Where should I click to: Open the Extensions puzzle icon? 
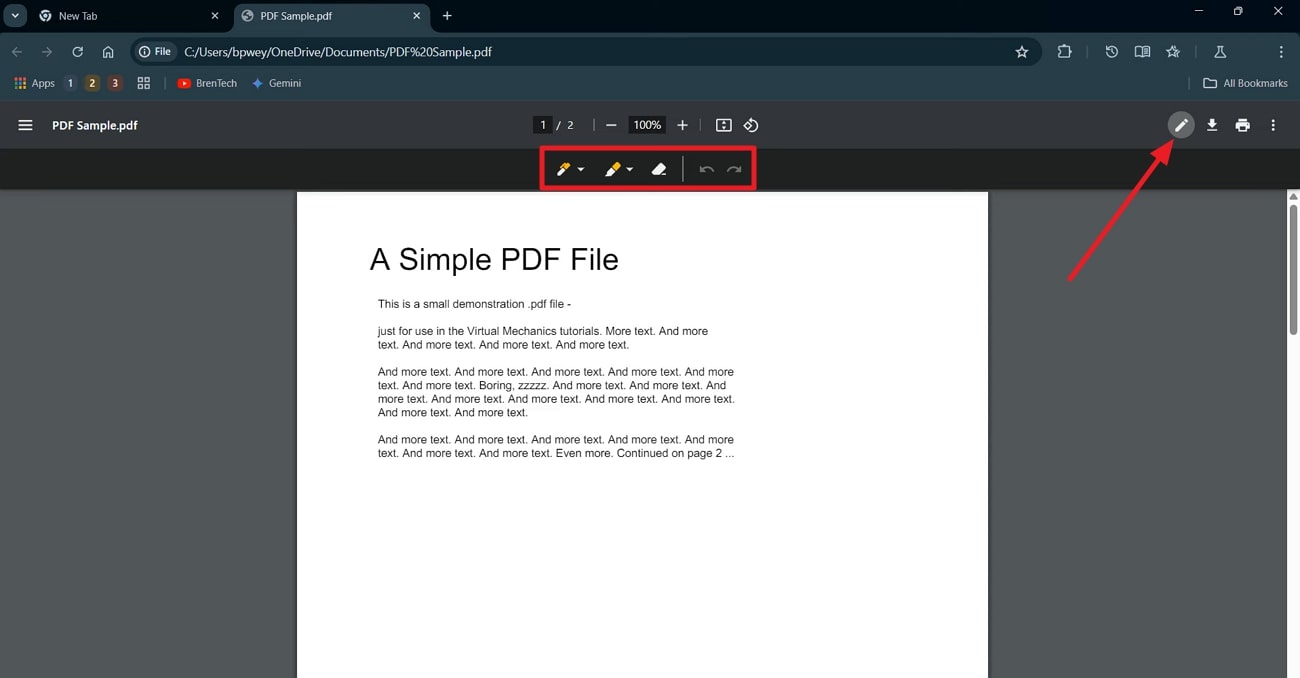coord(1064,52)
